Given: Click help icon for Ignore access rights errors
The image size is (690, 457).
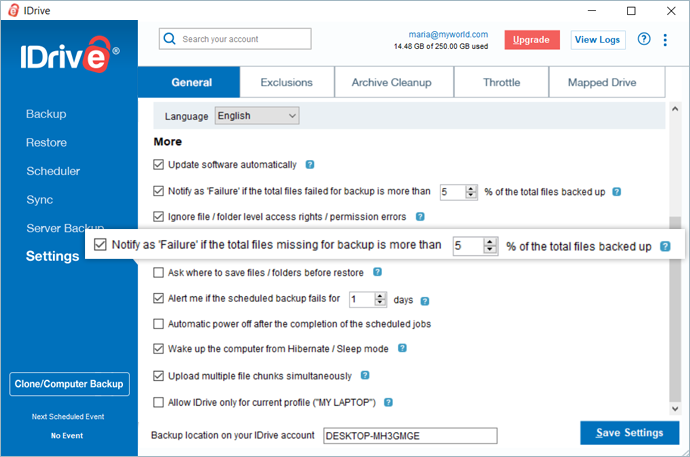Looking at the screenshot, I should click(420, 216).
